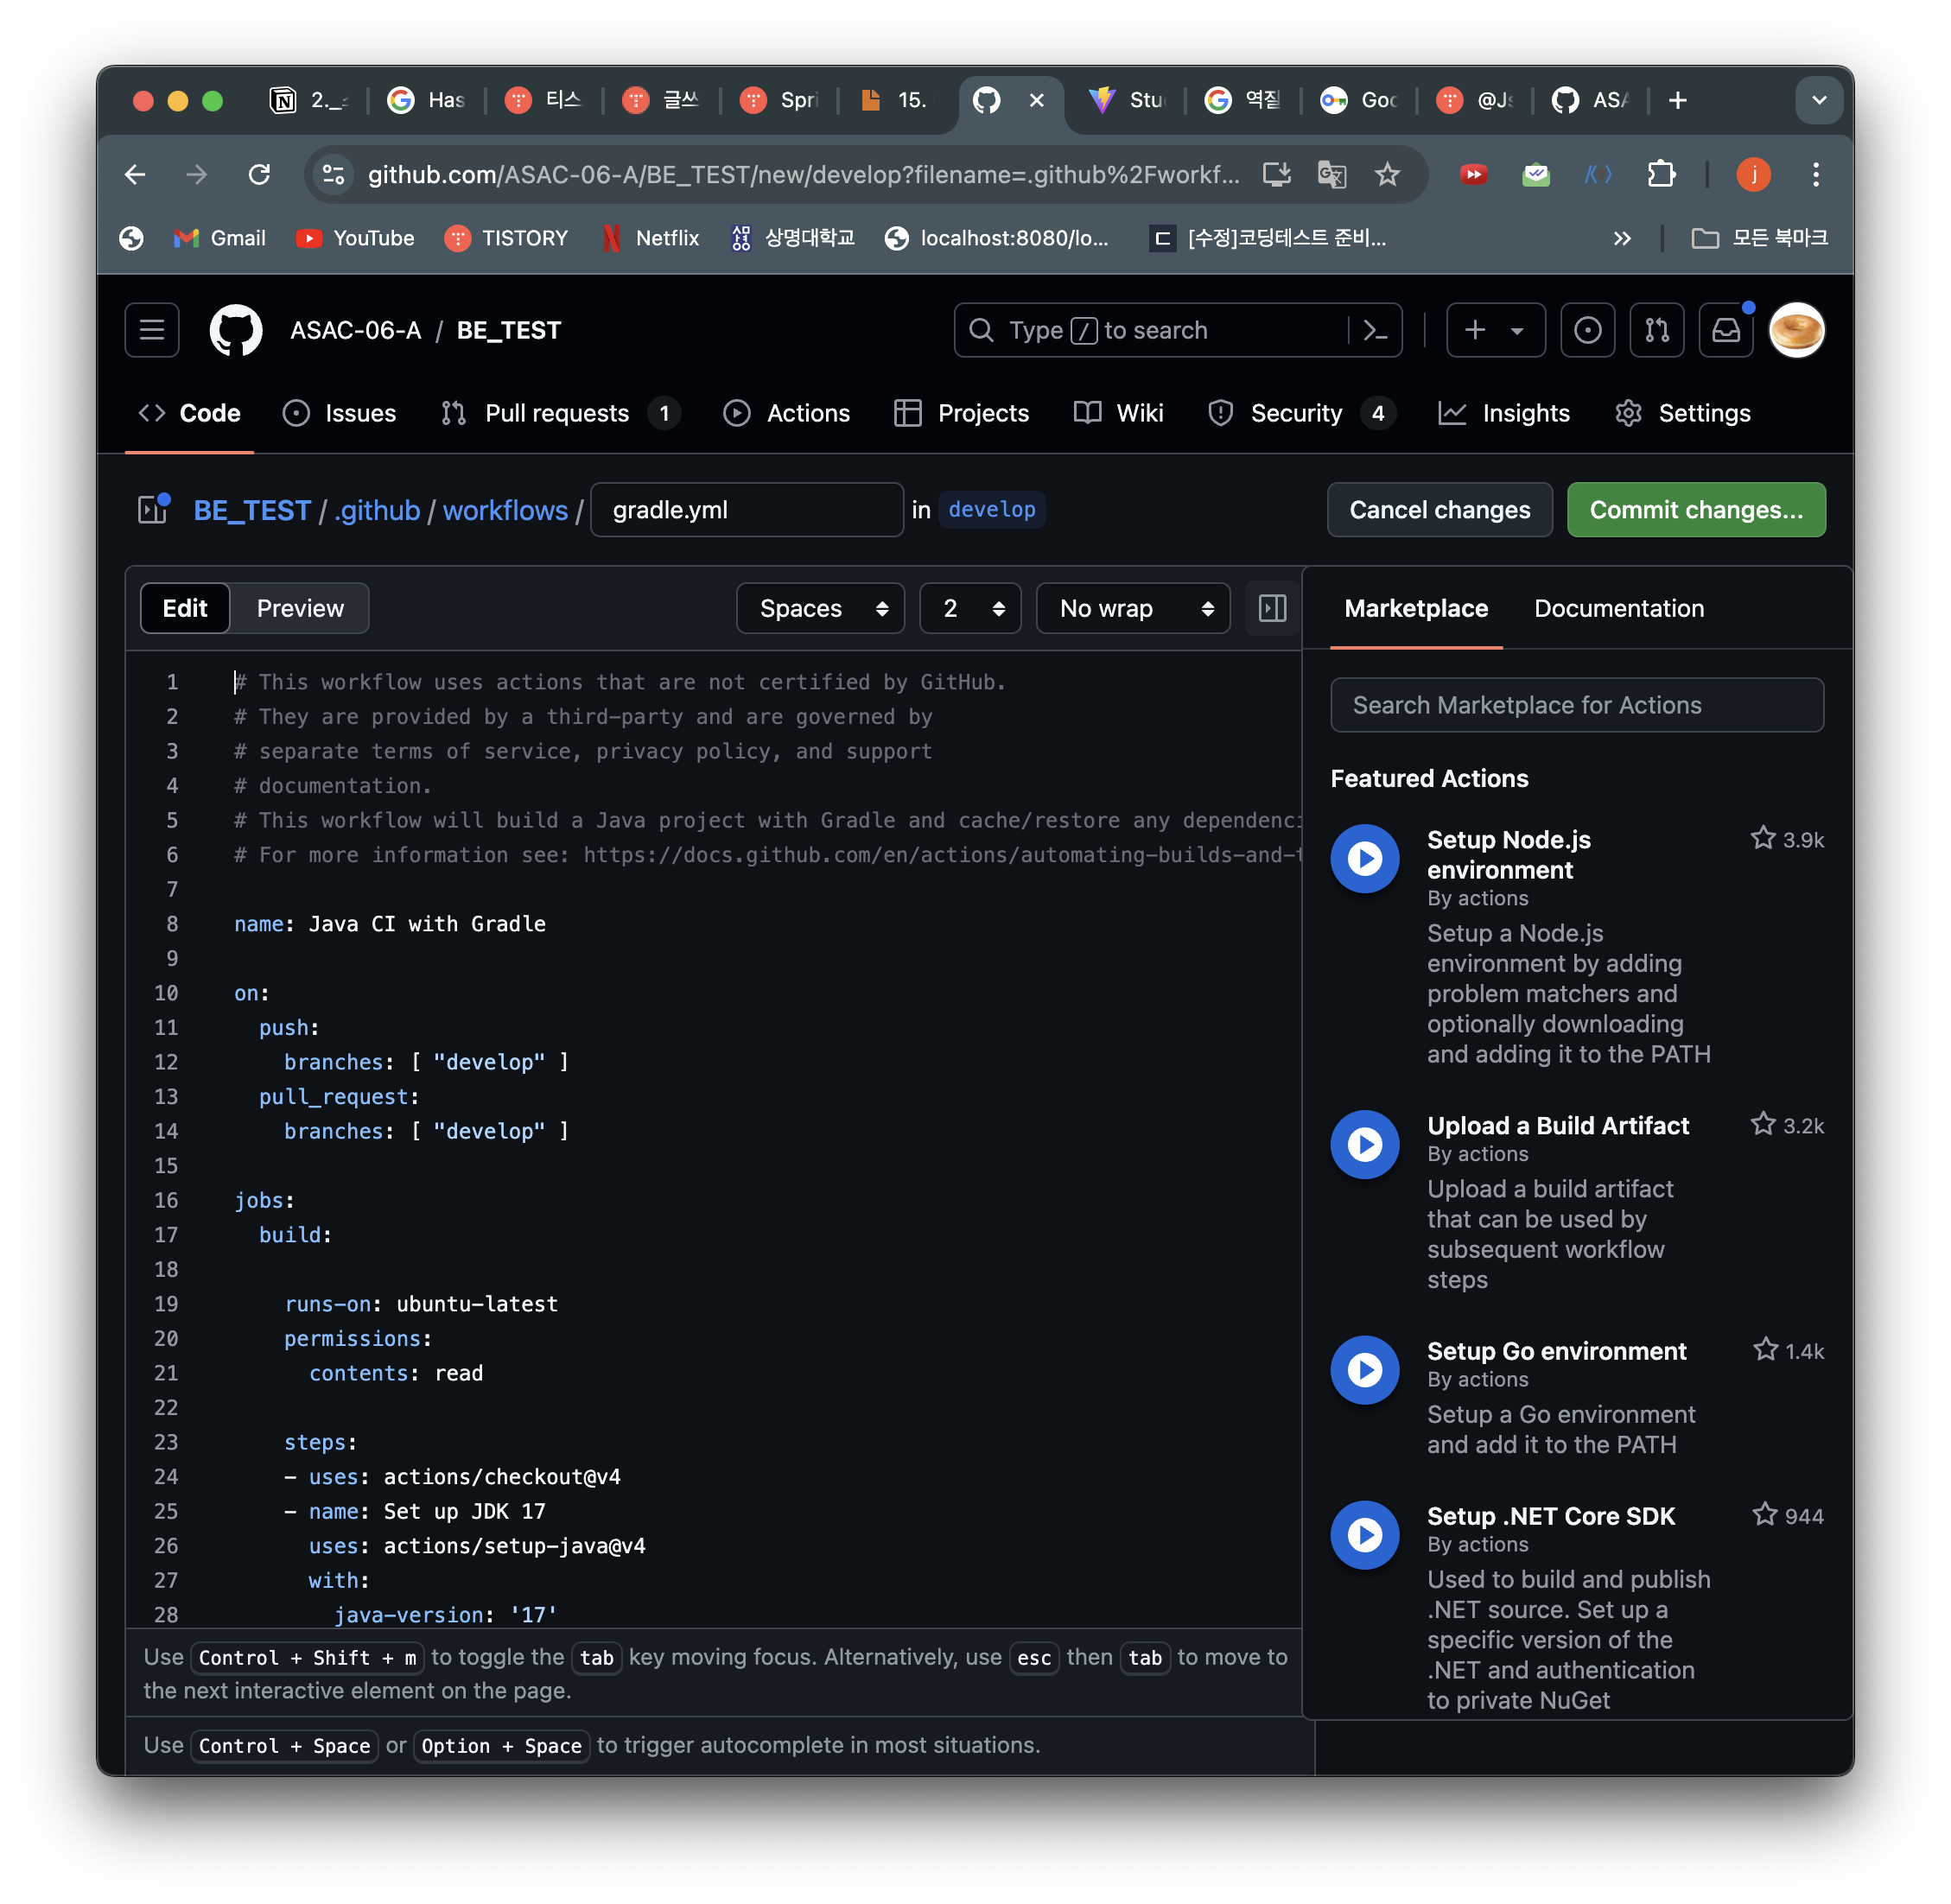1951x1904 pixels.
Task: Click the translate page icon in address bar
Action: (x=1332, y=175)
